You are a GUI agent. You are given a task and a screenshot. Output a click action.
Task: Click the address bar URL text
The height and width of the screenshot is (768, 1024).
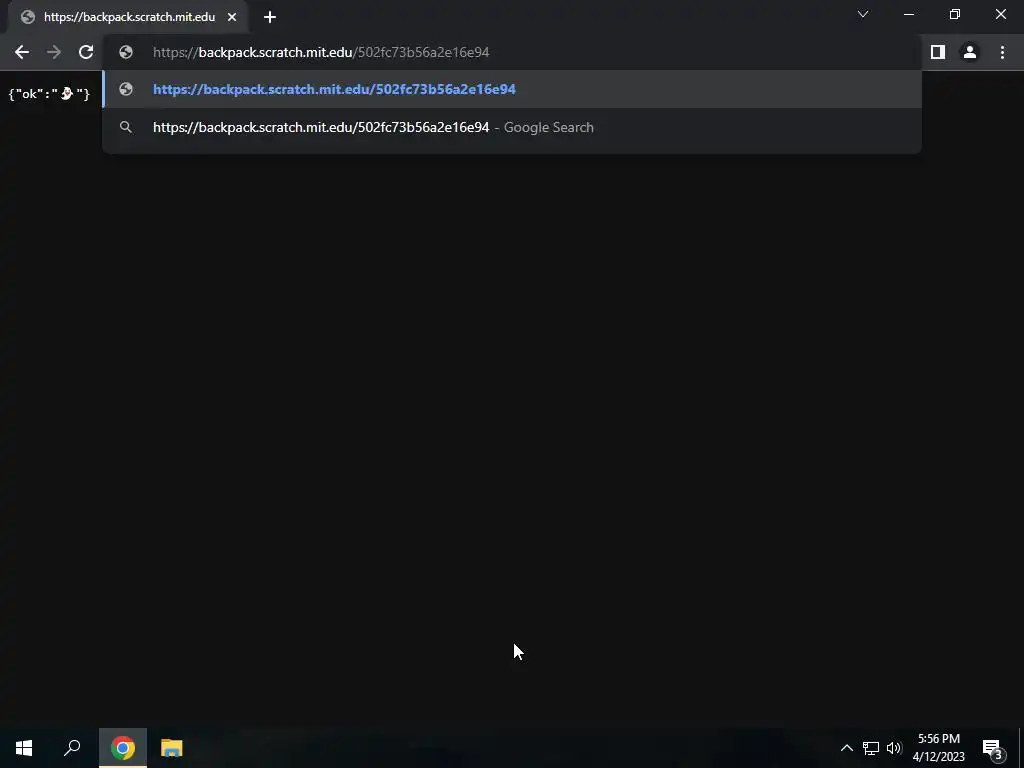point(321,52)
